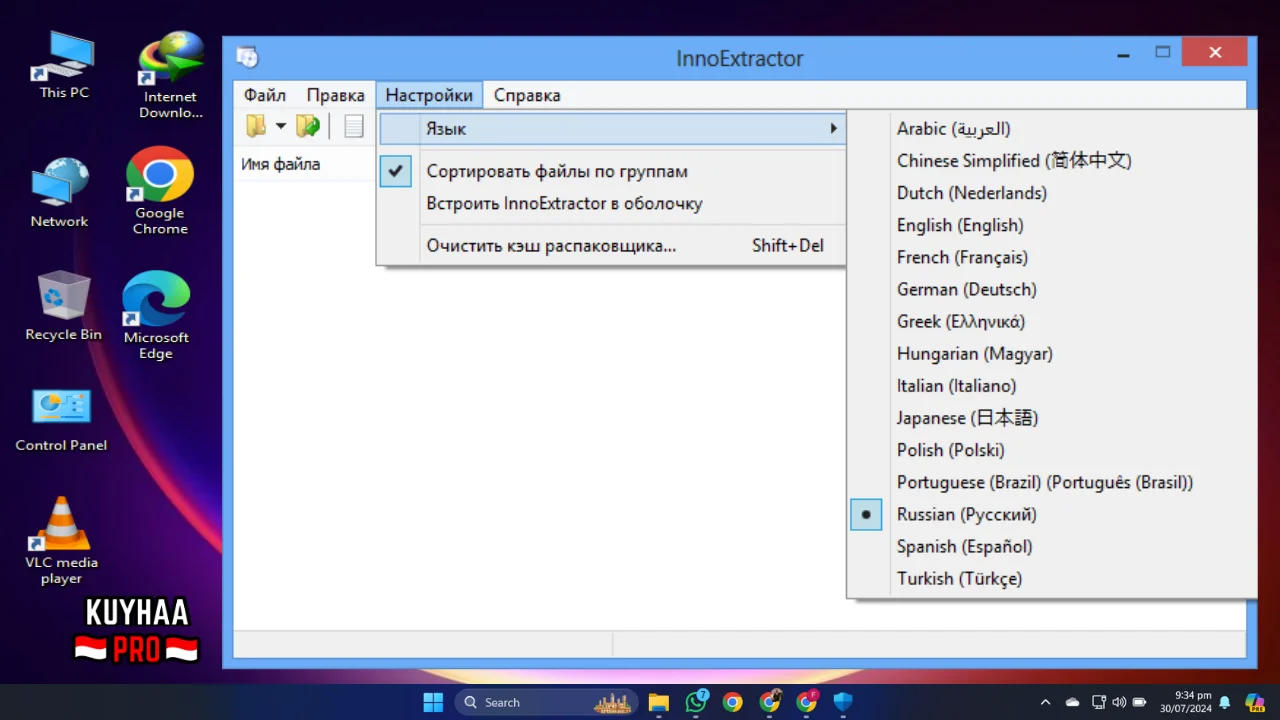Viewport: 1280px width, 720px height.
Task: Click the volume speaker tray icon
Action: pos(1118,702)
